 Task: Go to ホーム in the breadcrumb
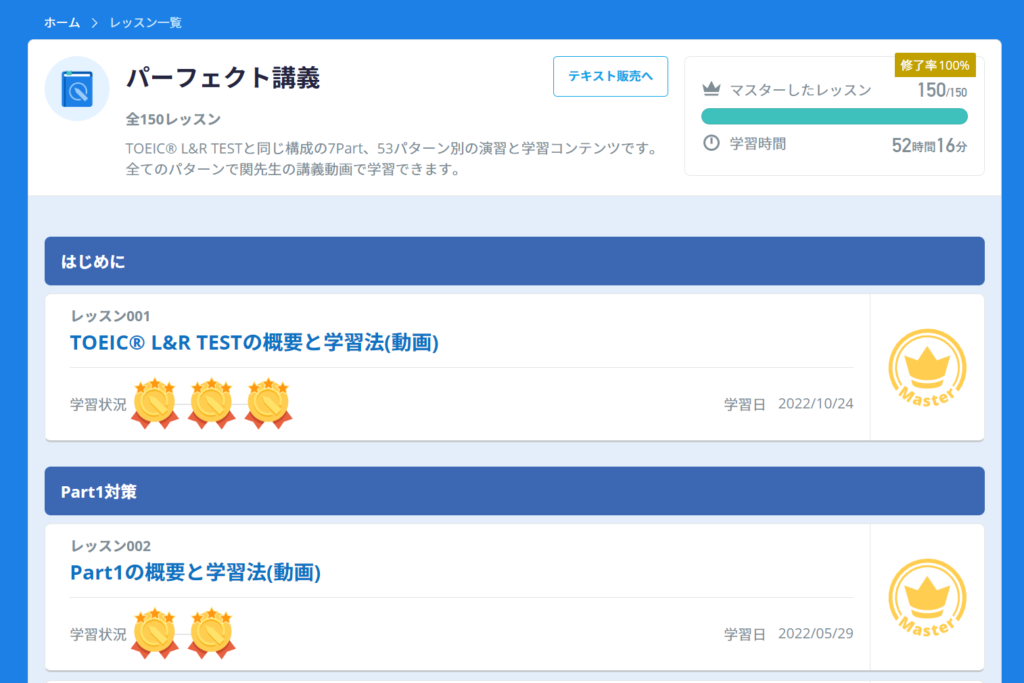[x=62, y=22]
